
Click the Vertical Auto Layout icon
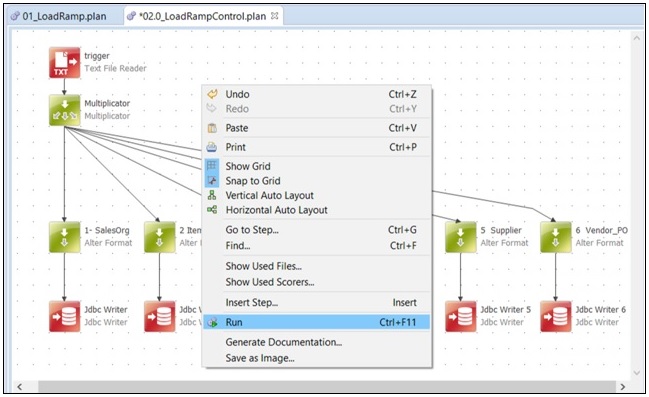tap(212, 195)
